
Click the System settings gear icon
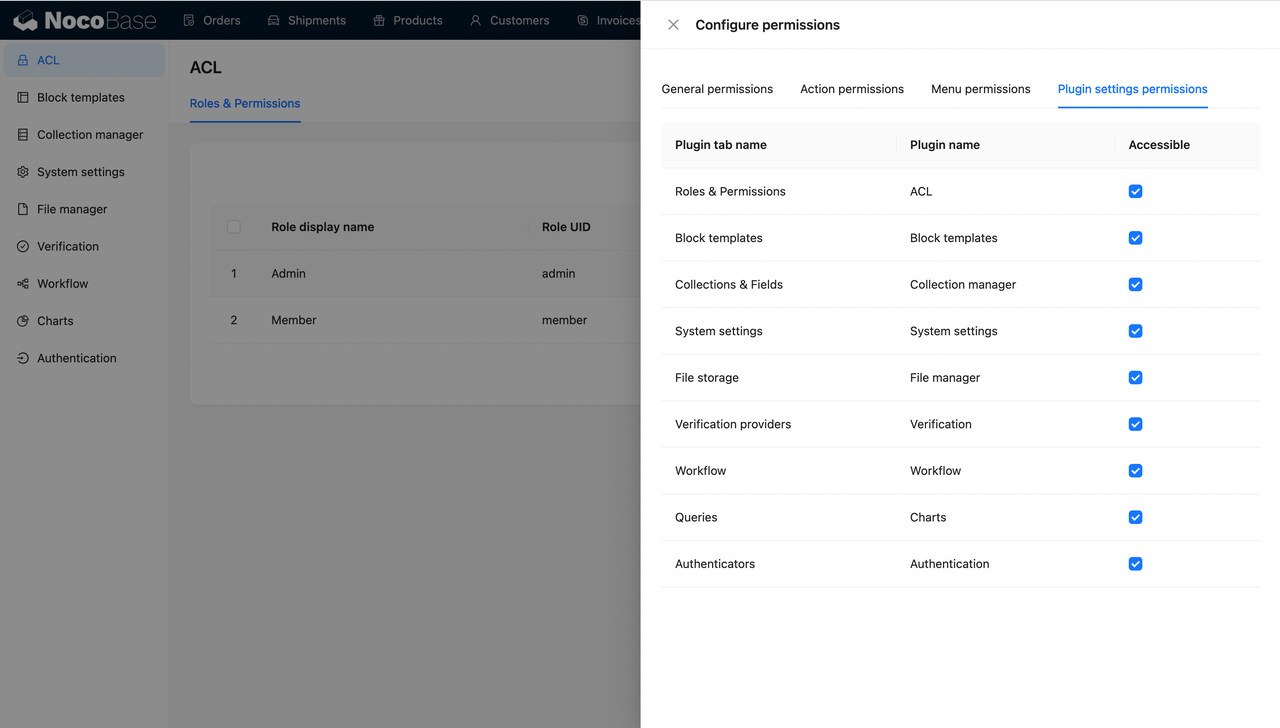pos(23,172)
